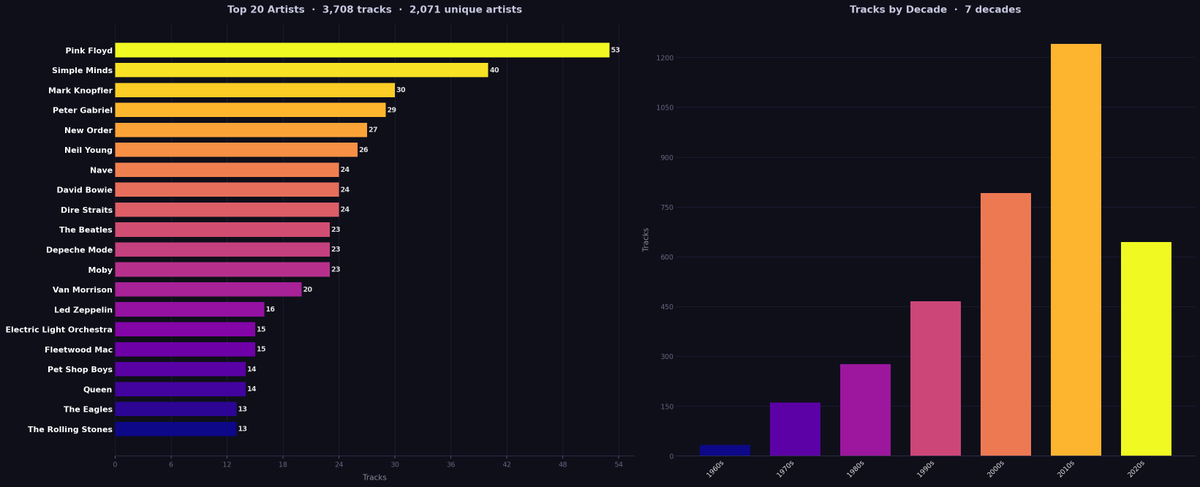The image size is (1200, 487).
Task: Click the '1990s' x-axis label
Action: (926, 467)
